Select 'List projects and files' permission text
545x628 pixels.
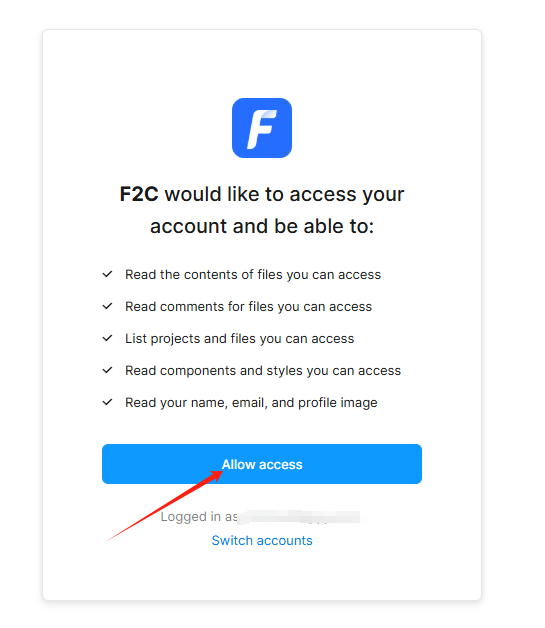(239, 339)
